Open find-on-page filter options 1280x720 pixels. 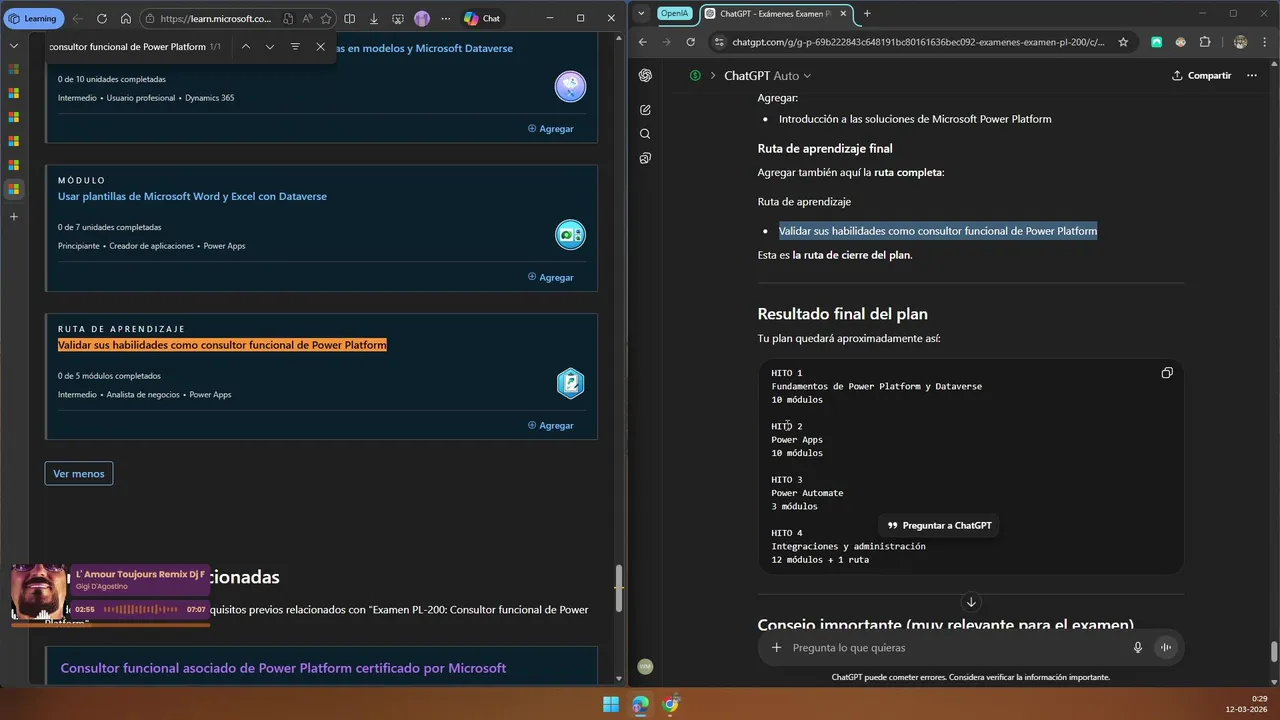[x=295, y=47]
